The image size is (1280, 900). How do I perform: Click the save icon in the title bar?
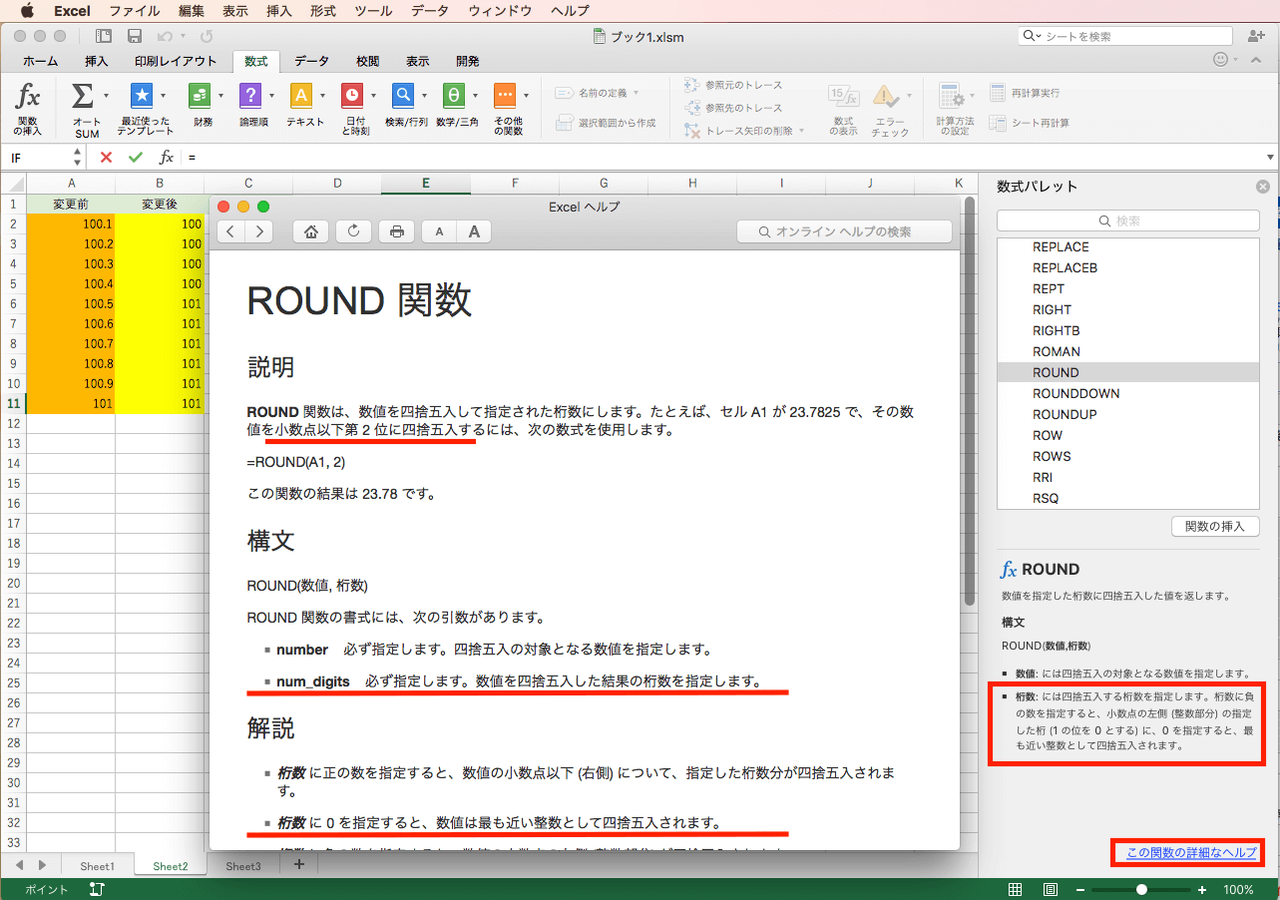tap(134, 36)
